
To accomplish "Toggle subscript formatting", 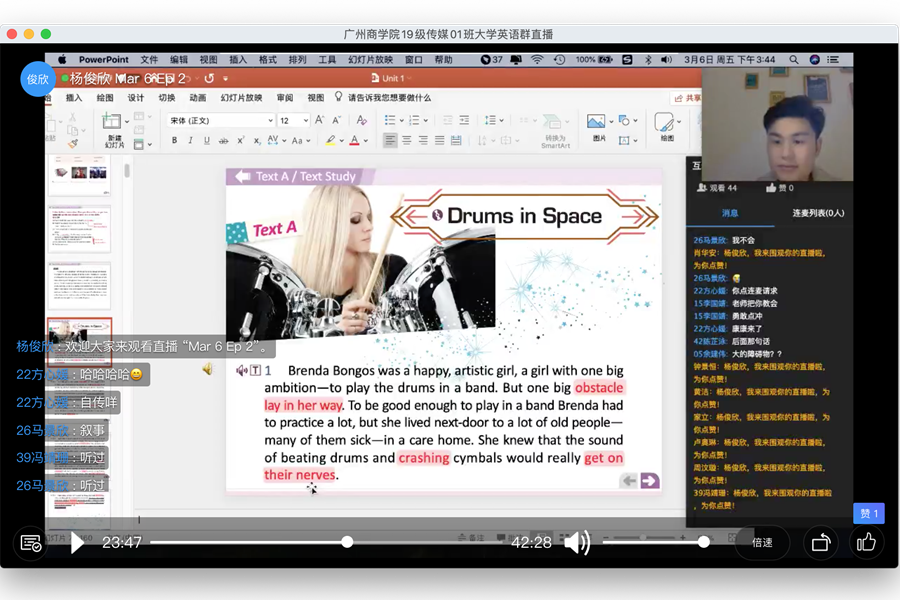I will [x=257, y=141].
